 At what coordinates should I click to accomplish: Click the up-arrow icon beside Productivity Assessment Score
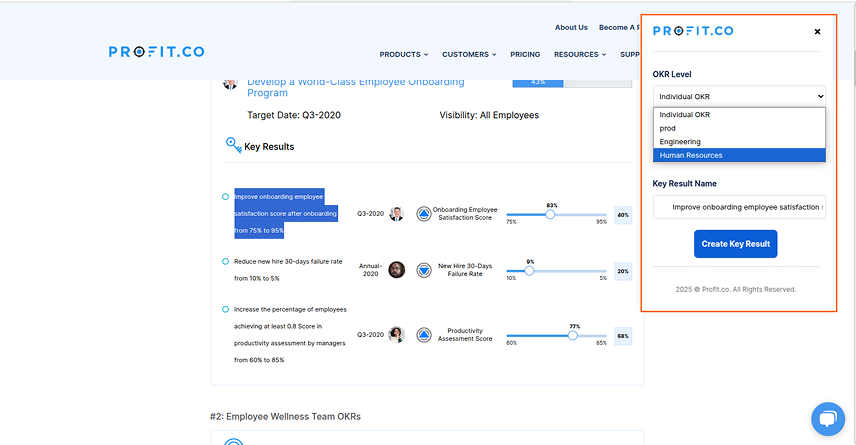(424, 335)
